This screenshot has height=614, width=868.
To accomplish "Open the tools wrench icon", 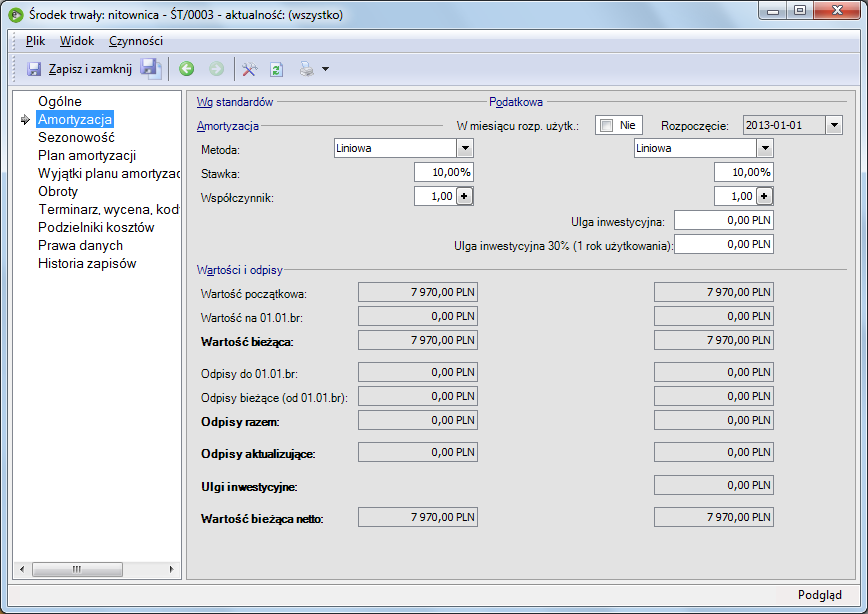I will coord(249,69).
